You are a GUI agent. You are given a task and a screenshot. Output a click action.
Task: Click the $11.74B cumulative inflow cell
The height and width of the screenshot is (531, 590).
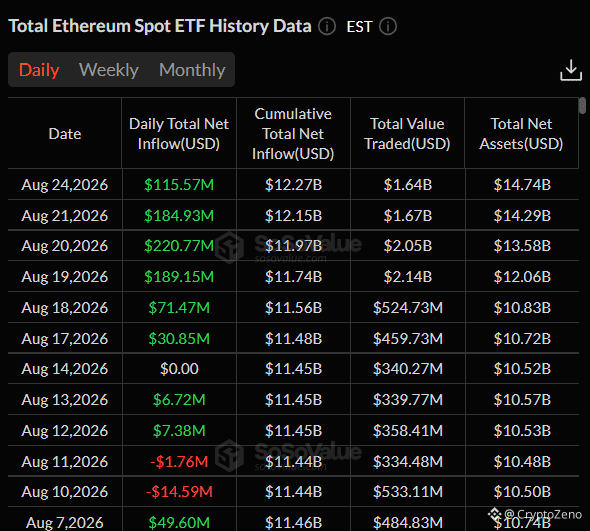[293, 277]
